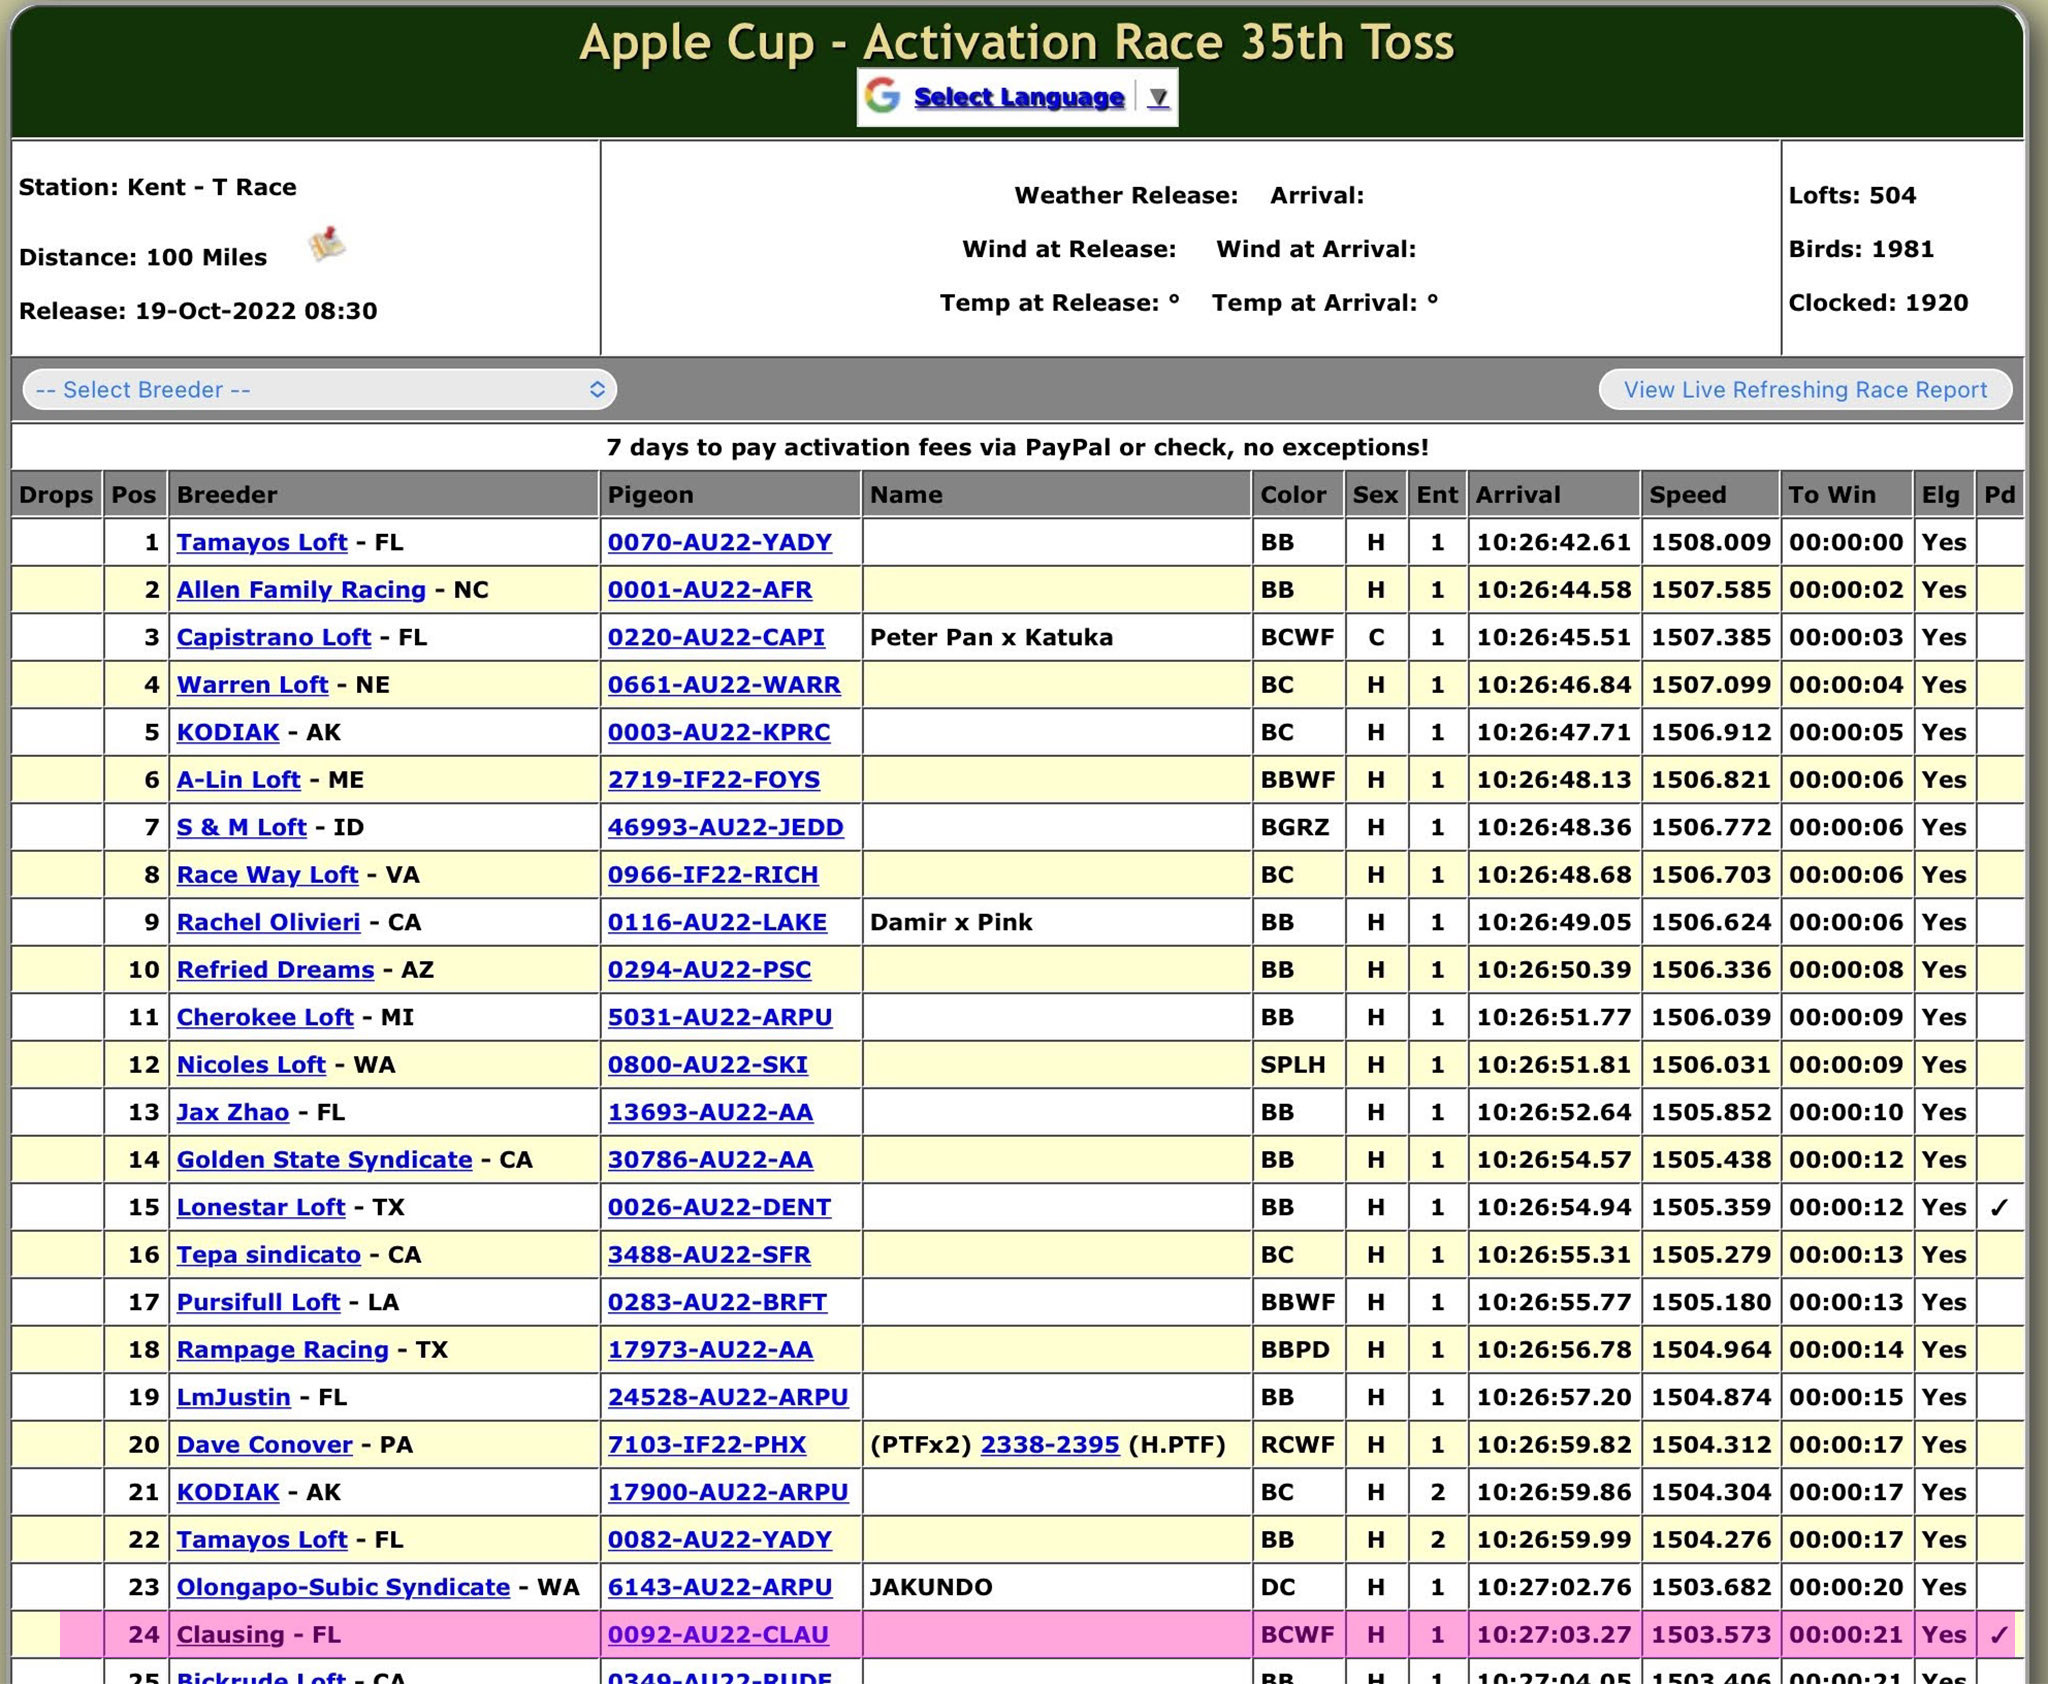Click the paid checkmark in Clausing row
The height and width of the screenshot is (1684, 2048).
click(1998, 1635)
